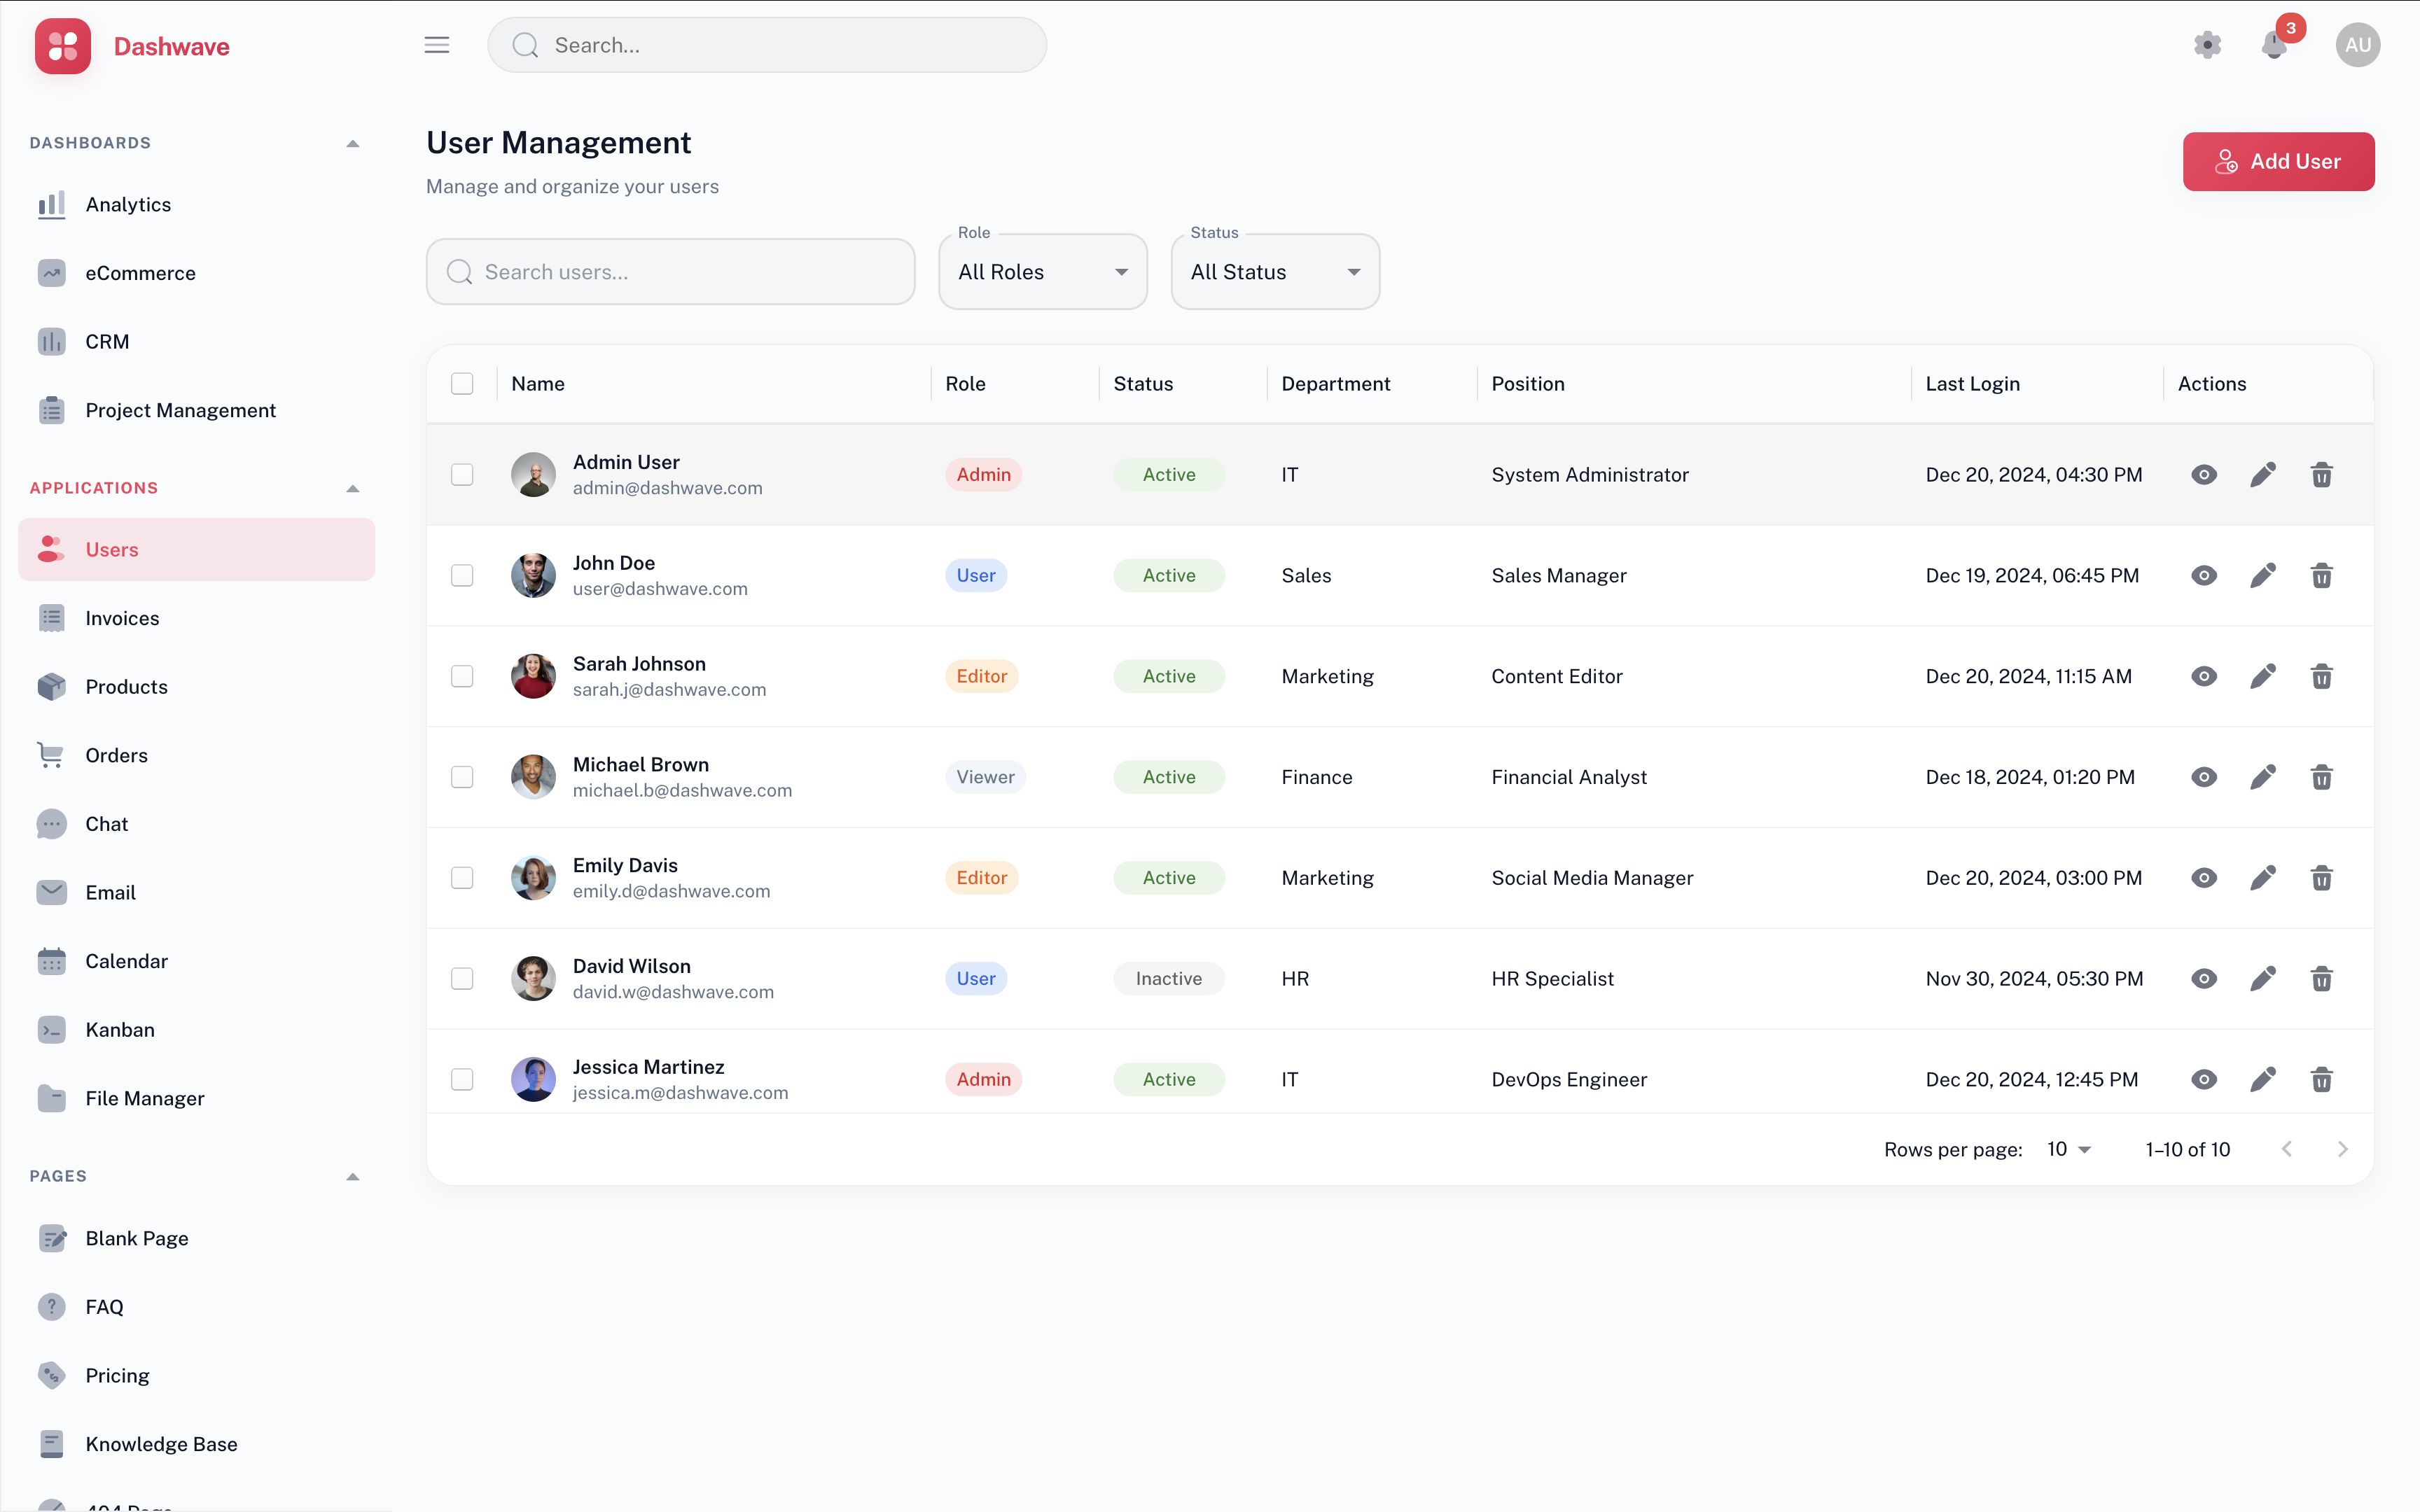Click the settings gear icon in the header
Viewport: 2420px width, 1512px height.
2207,45
